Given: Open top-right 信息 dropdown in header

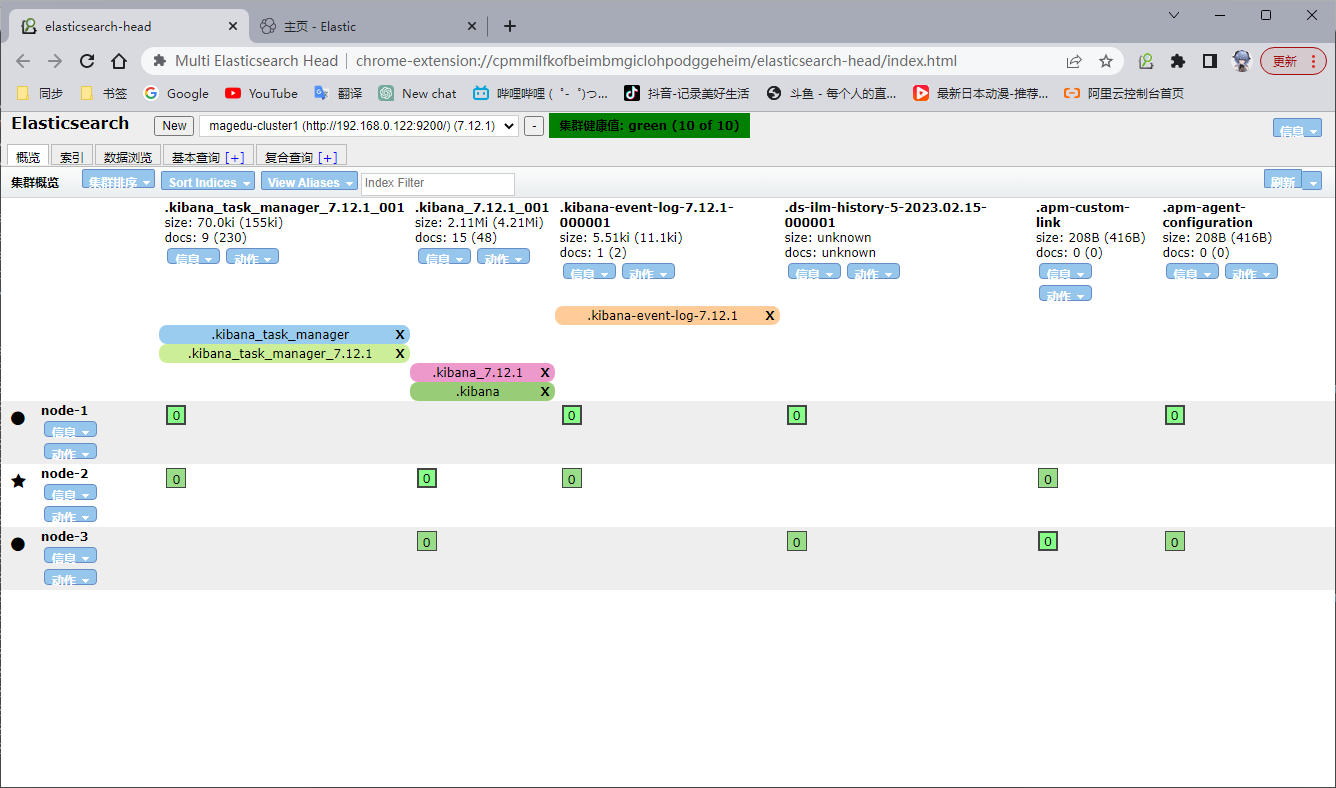Looking at the screenshot, I should click(1297, 128).
